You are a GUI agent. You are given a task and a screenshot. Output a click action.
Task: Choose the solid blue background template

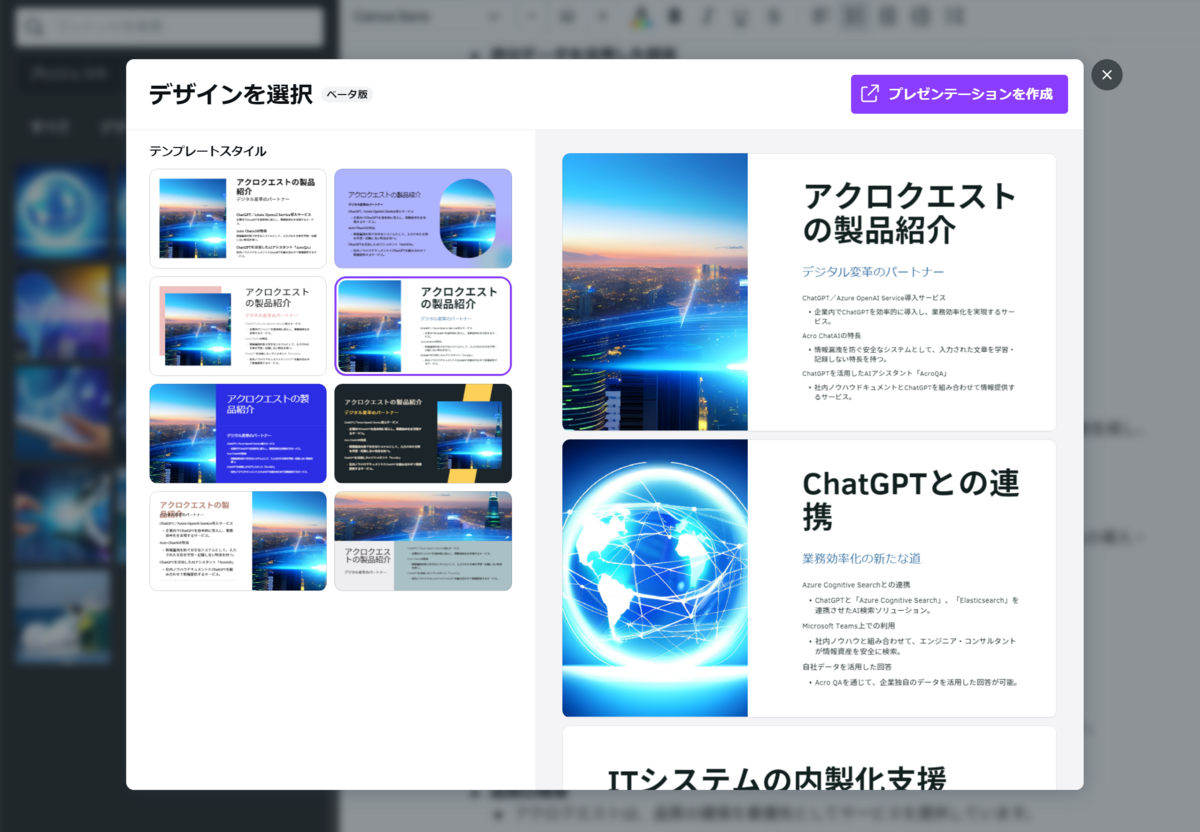[238, 433]
